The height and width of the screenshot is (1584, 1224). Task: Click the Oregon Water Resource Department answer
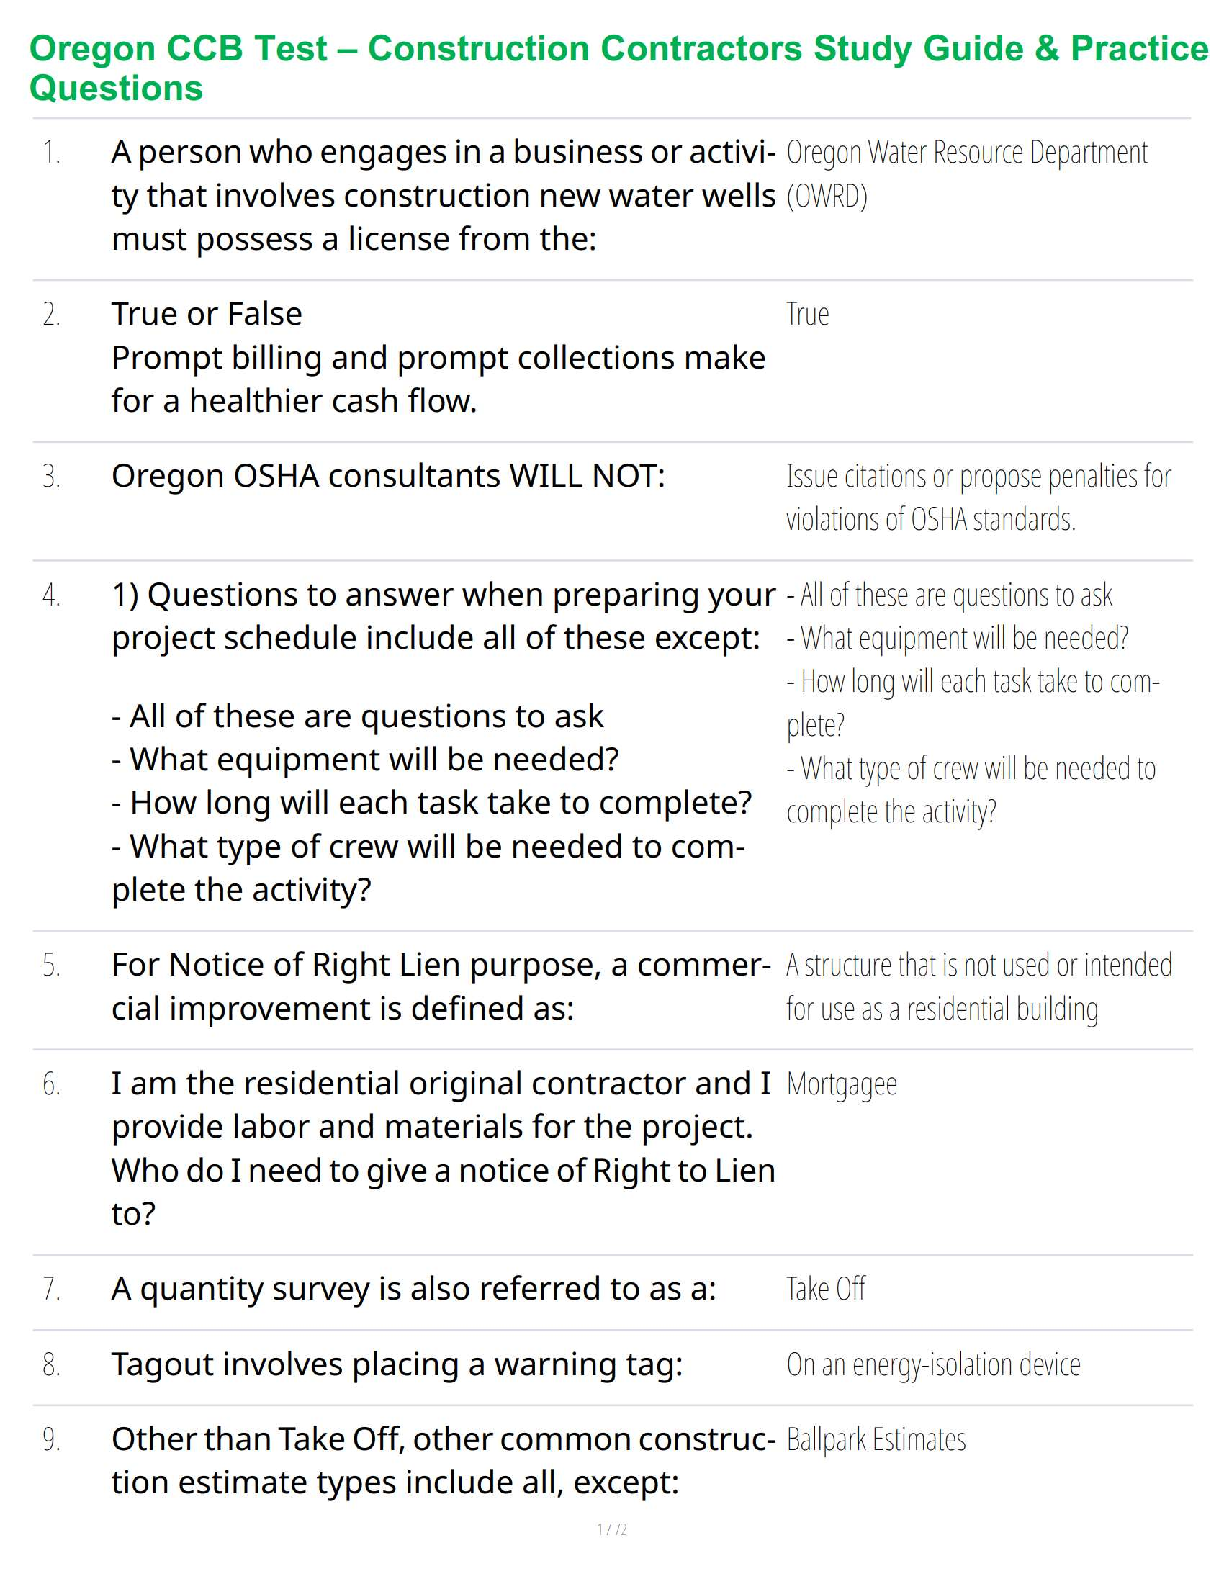(x=966, y=173)
